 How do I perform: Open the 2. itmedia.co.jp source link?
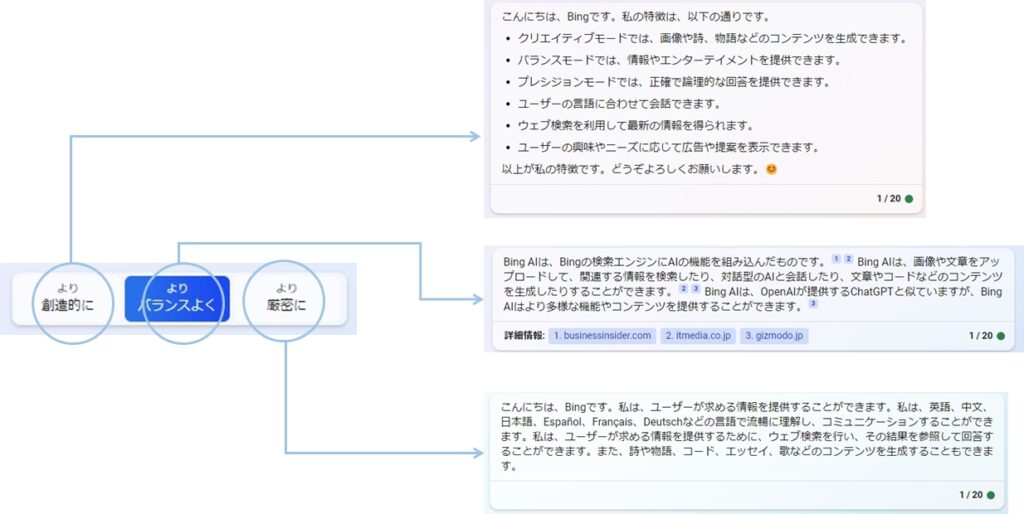(x=697, y=336)
